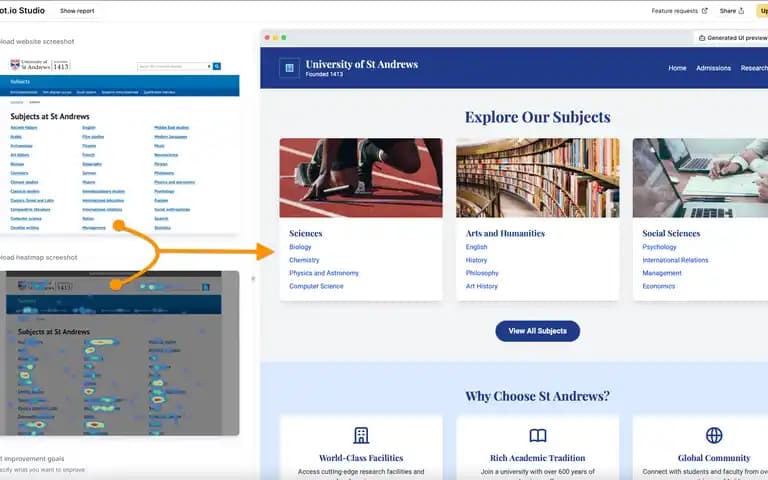Open the Computer Science link

tap(316, 286)
